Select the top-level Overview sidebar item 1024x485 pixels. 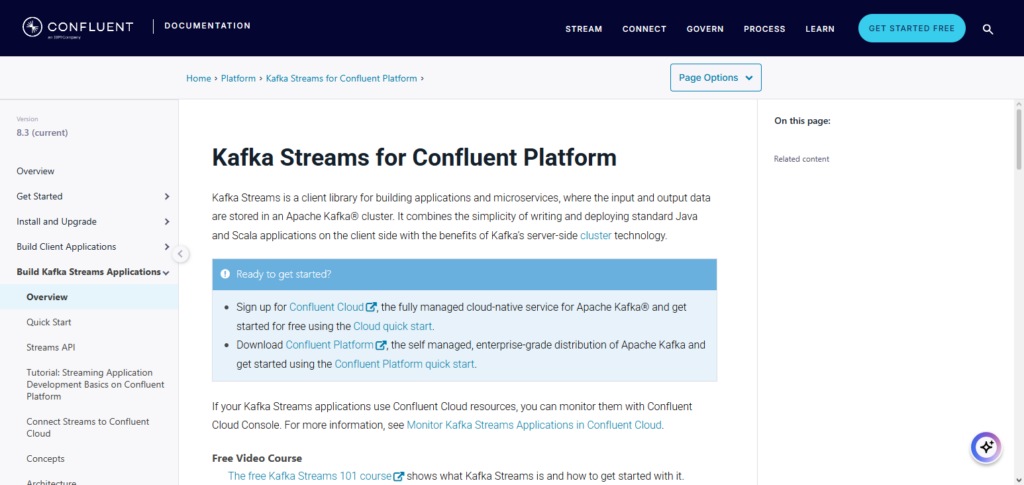point(35,171)
